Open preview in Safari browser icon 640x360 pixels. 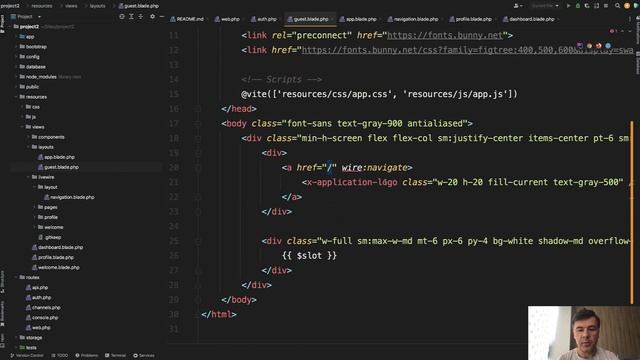point(608,46)
